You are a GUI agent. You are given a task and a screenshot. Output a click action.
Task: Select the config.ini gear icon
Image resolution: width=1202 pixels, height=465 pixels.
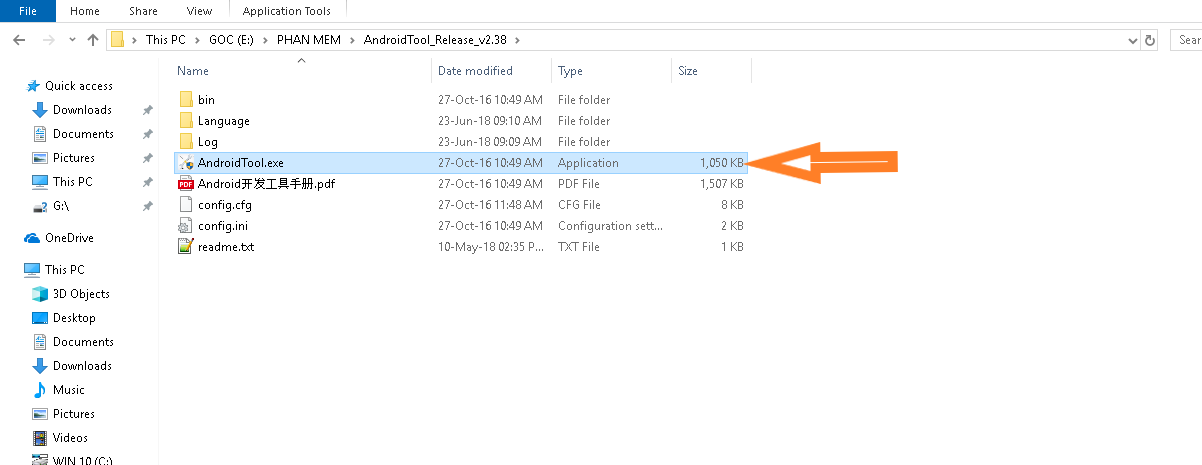coord(185,226)
